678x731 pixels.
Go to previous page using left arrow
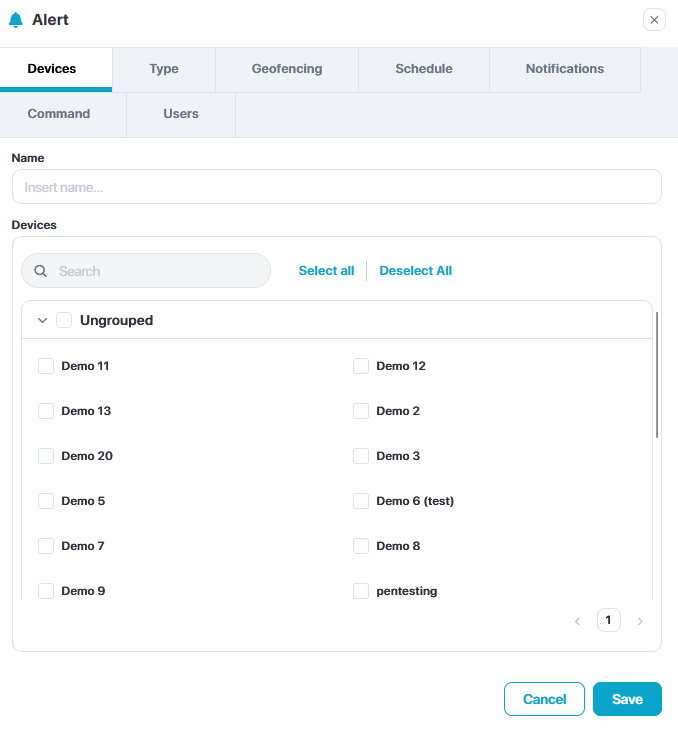tap(577, 621)
